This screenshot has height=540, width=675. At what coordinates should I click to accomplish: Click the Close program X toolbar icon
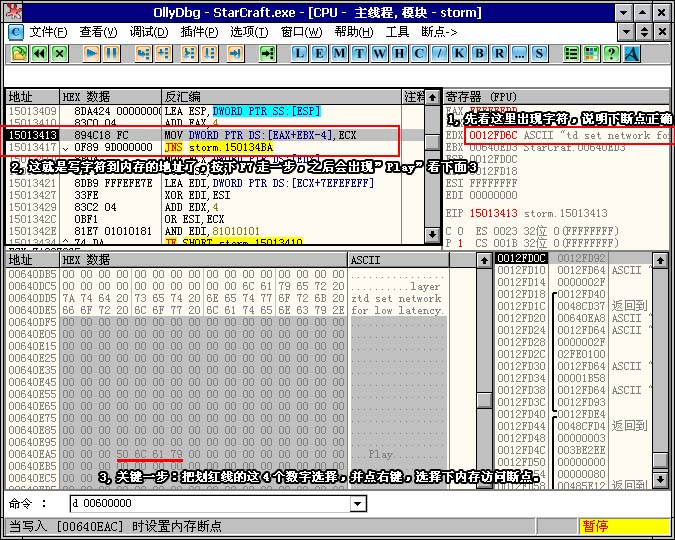[x=60, y=54]
